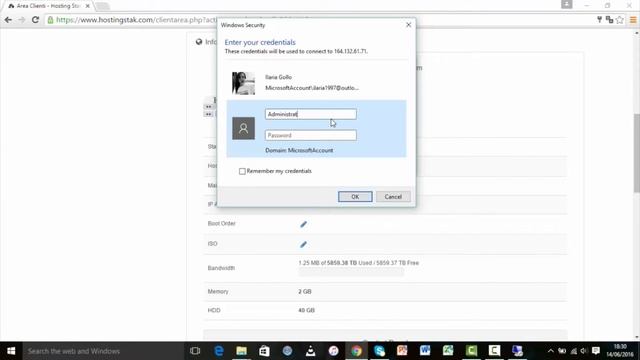The image size is (640, 360).
Task: Open File Explorer from the taskbar
Action: point(242,351)
